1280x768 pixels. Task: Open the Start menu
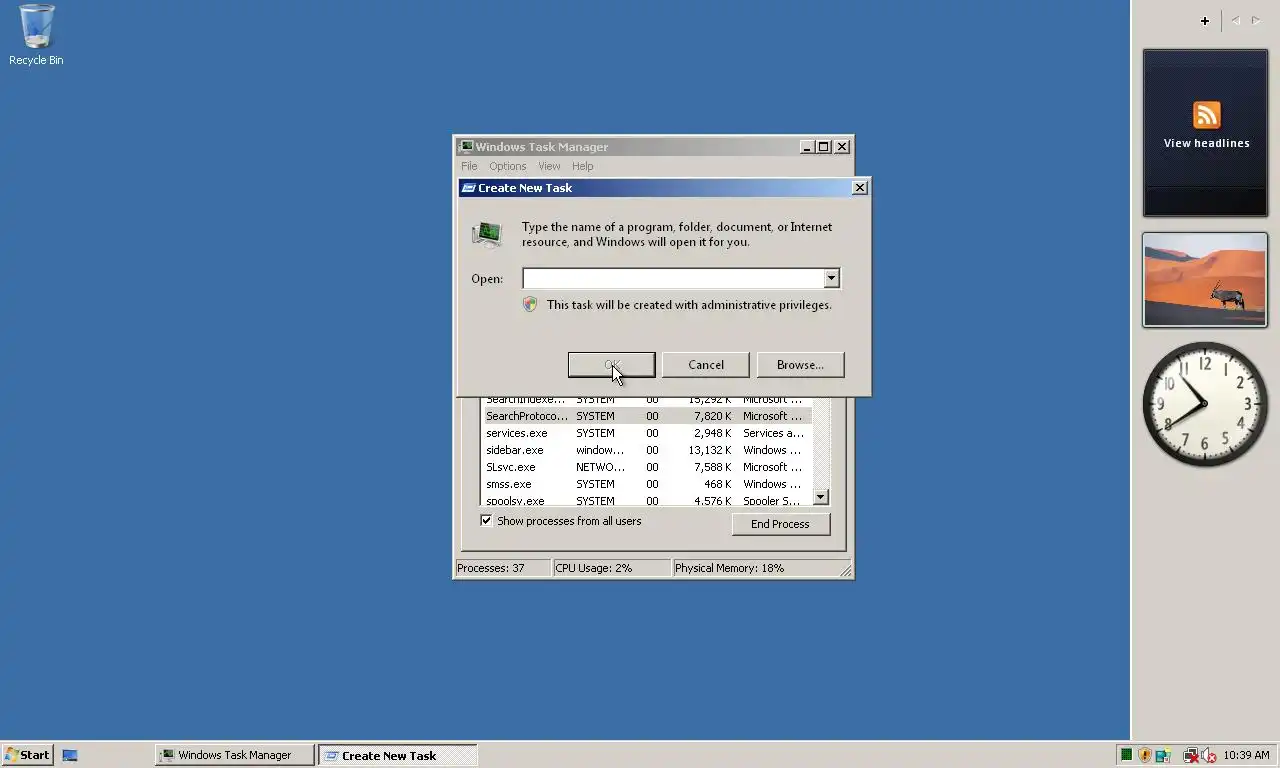pos(27,755)
